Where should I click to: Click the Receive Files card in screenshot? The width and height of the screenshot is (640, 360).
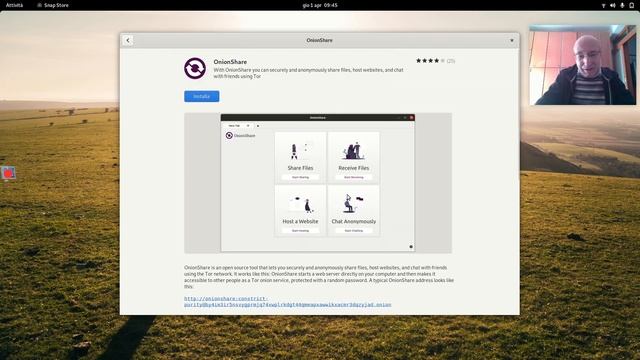(353, 157)
